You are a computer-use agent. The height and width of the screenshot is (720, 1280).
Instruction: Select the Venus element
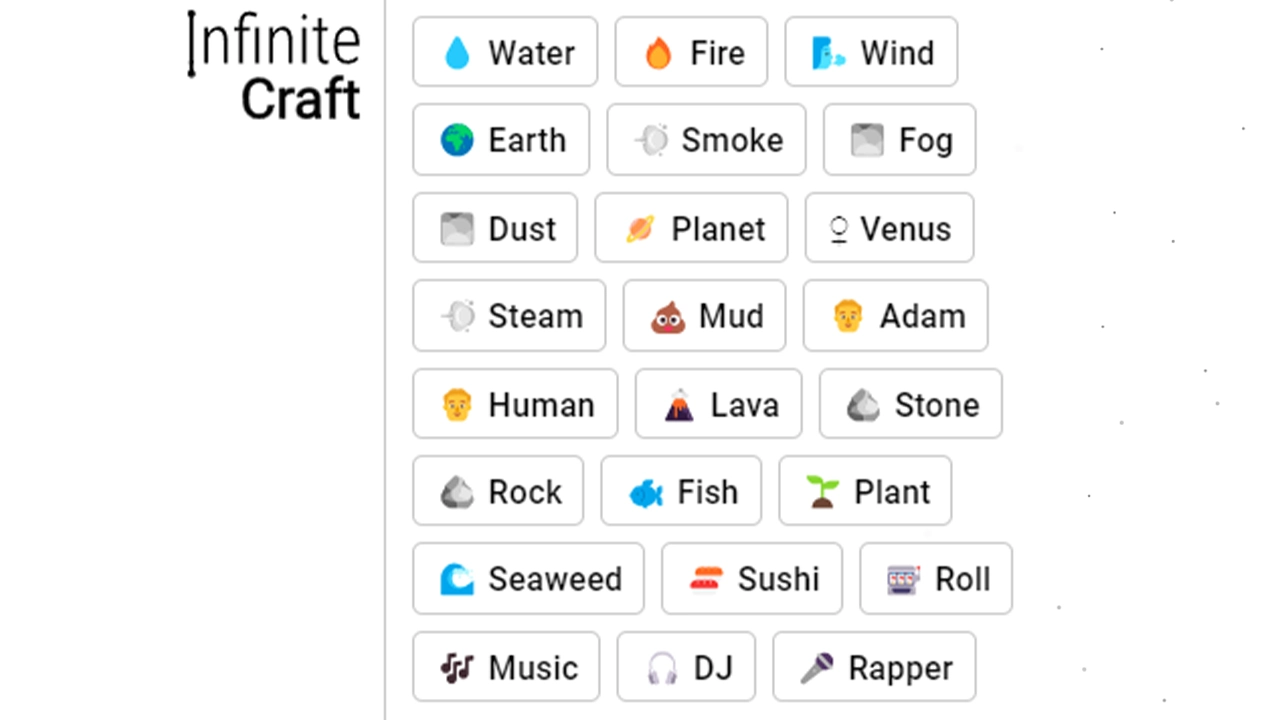tap(888, 228)
